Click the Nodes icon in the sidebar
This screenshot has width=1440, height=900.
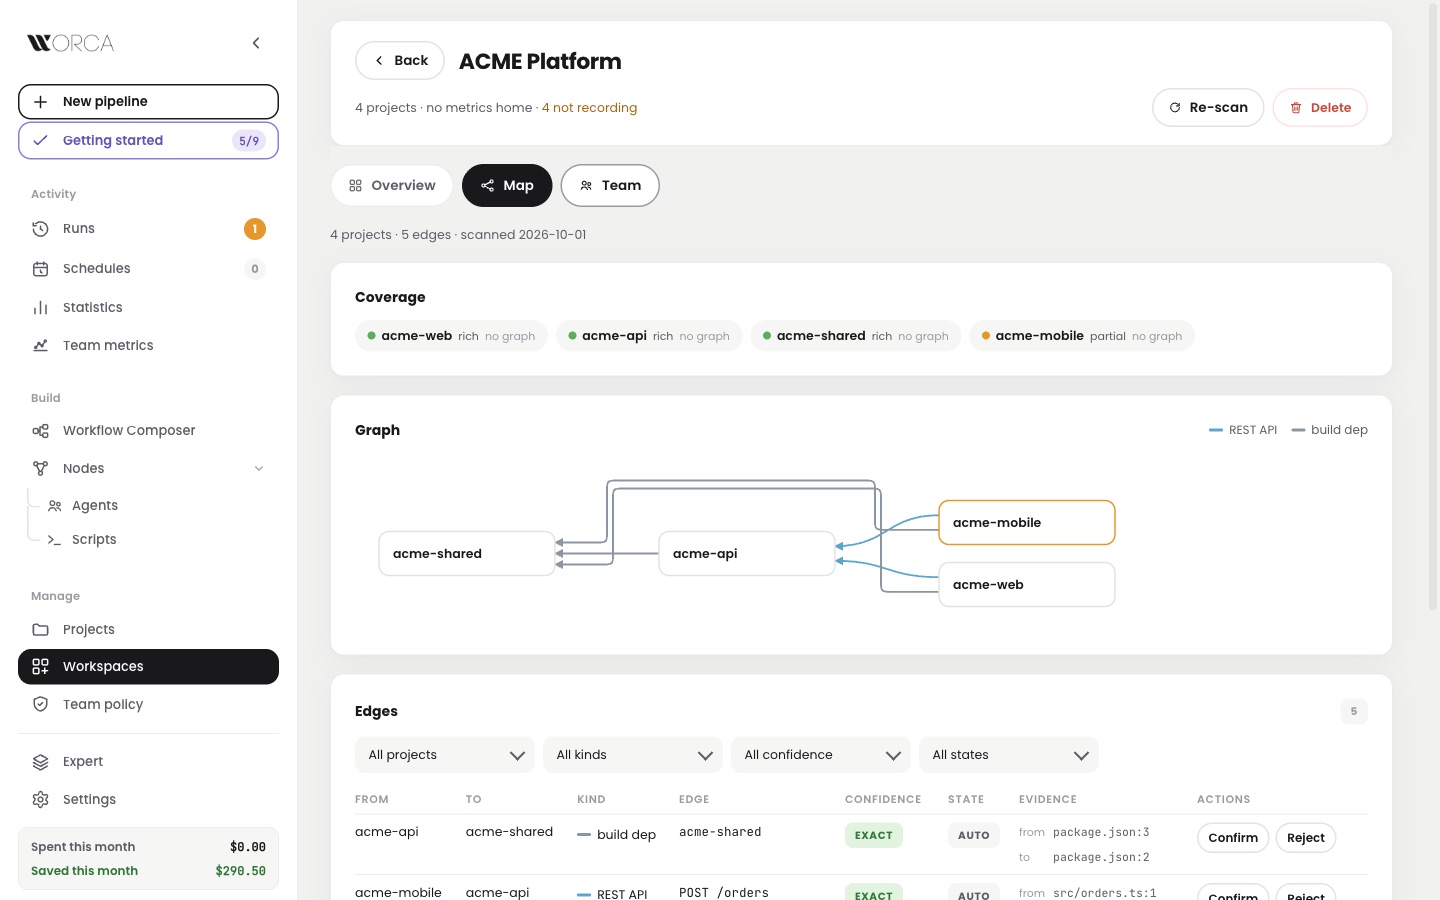pos(40,468)
